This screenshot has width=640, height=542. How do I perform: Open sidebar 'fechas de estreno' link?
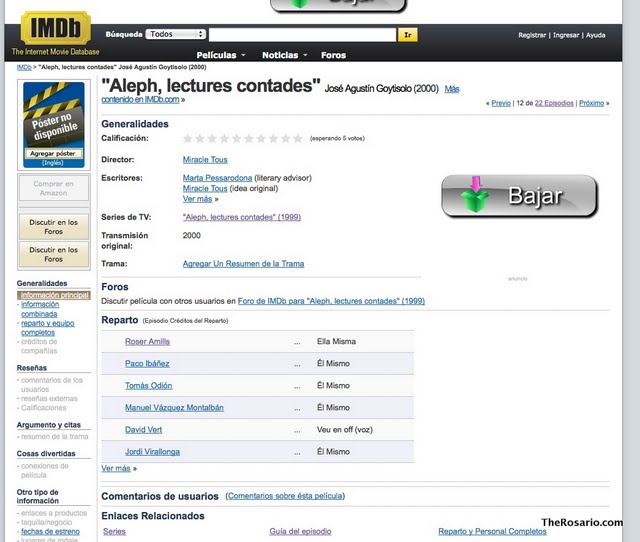pyautogui.click(x=50, y=531)
